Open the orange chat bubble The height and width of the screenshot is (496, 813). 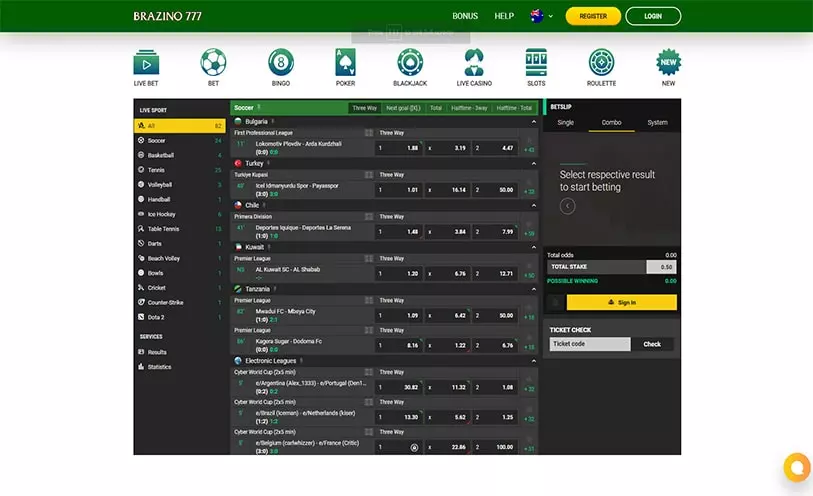797,467
